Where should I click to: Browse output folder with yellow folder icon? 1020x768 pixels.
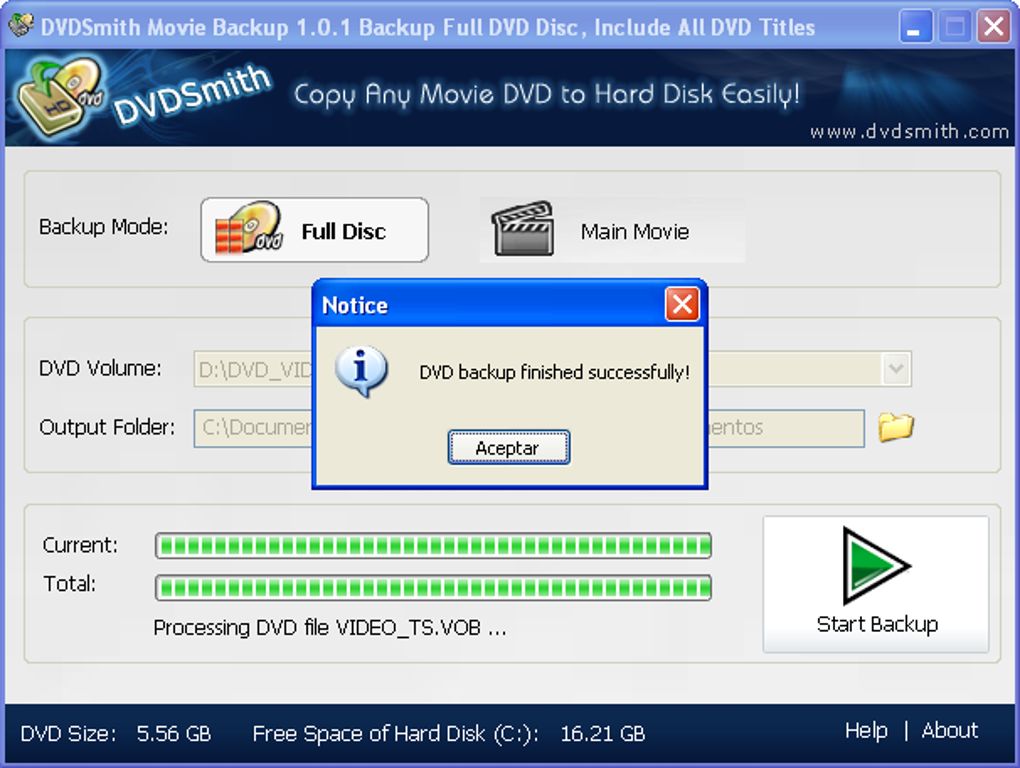pos(896,427)
